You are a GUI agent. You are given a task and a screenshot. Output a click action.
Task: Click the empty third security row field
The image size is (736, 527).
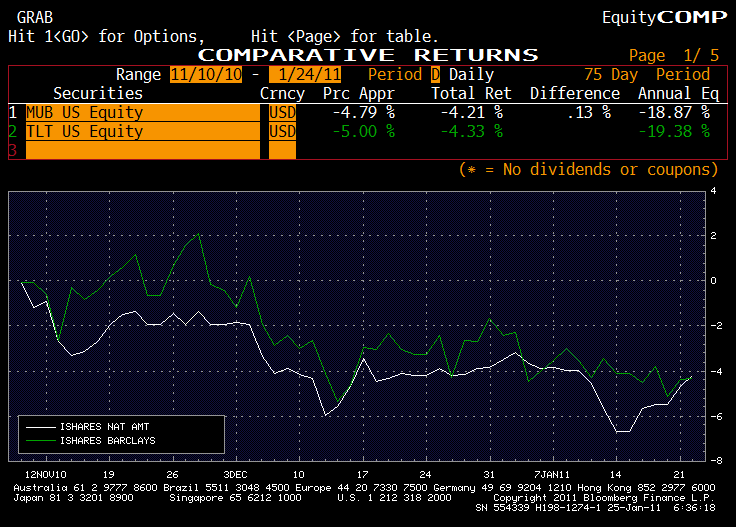point(142,151)
